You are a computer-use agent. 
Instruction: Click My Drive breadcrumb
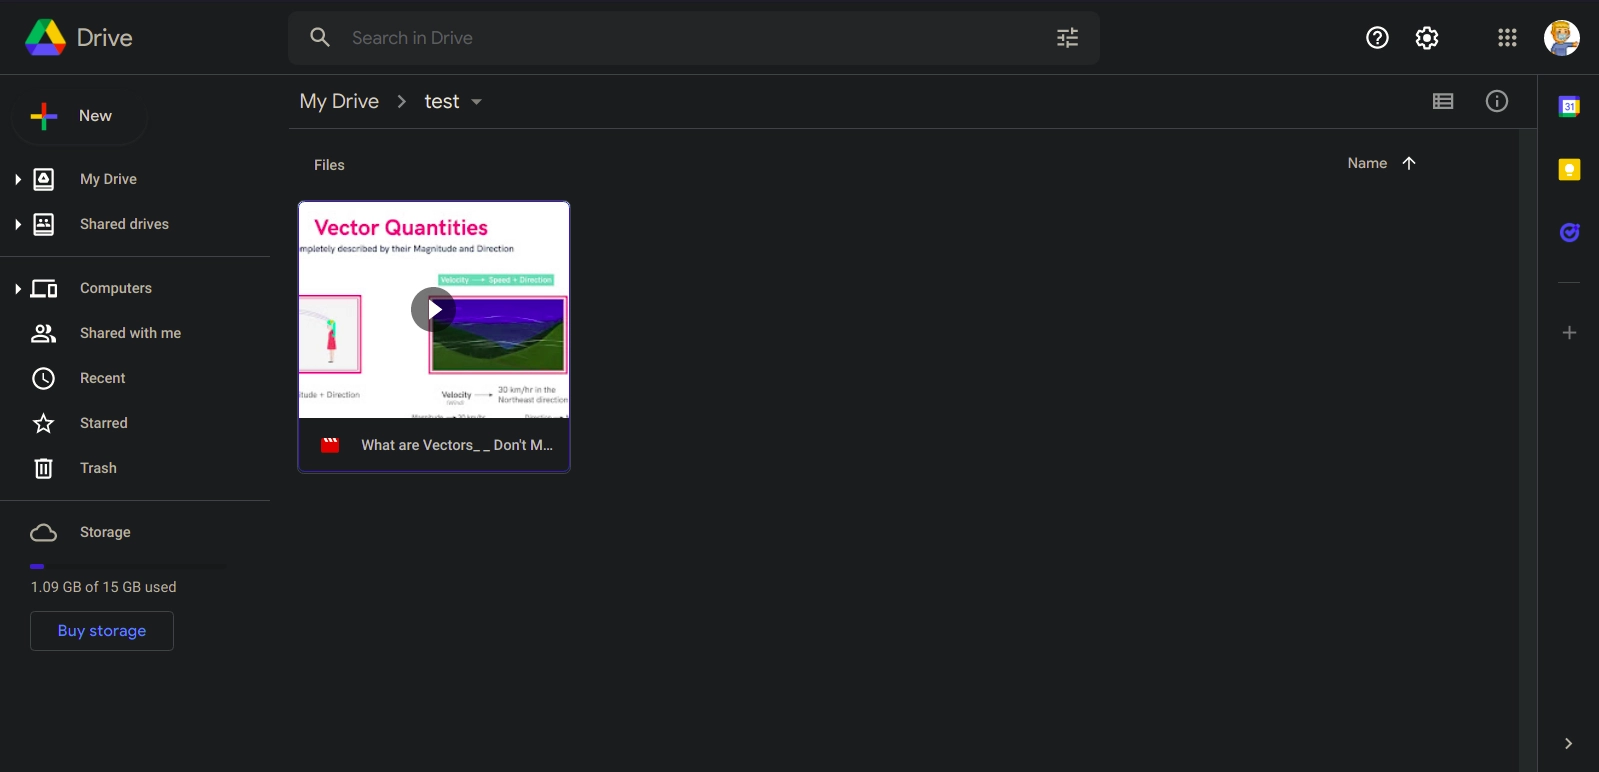point(339,101)
